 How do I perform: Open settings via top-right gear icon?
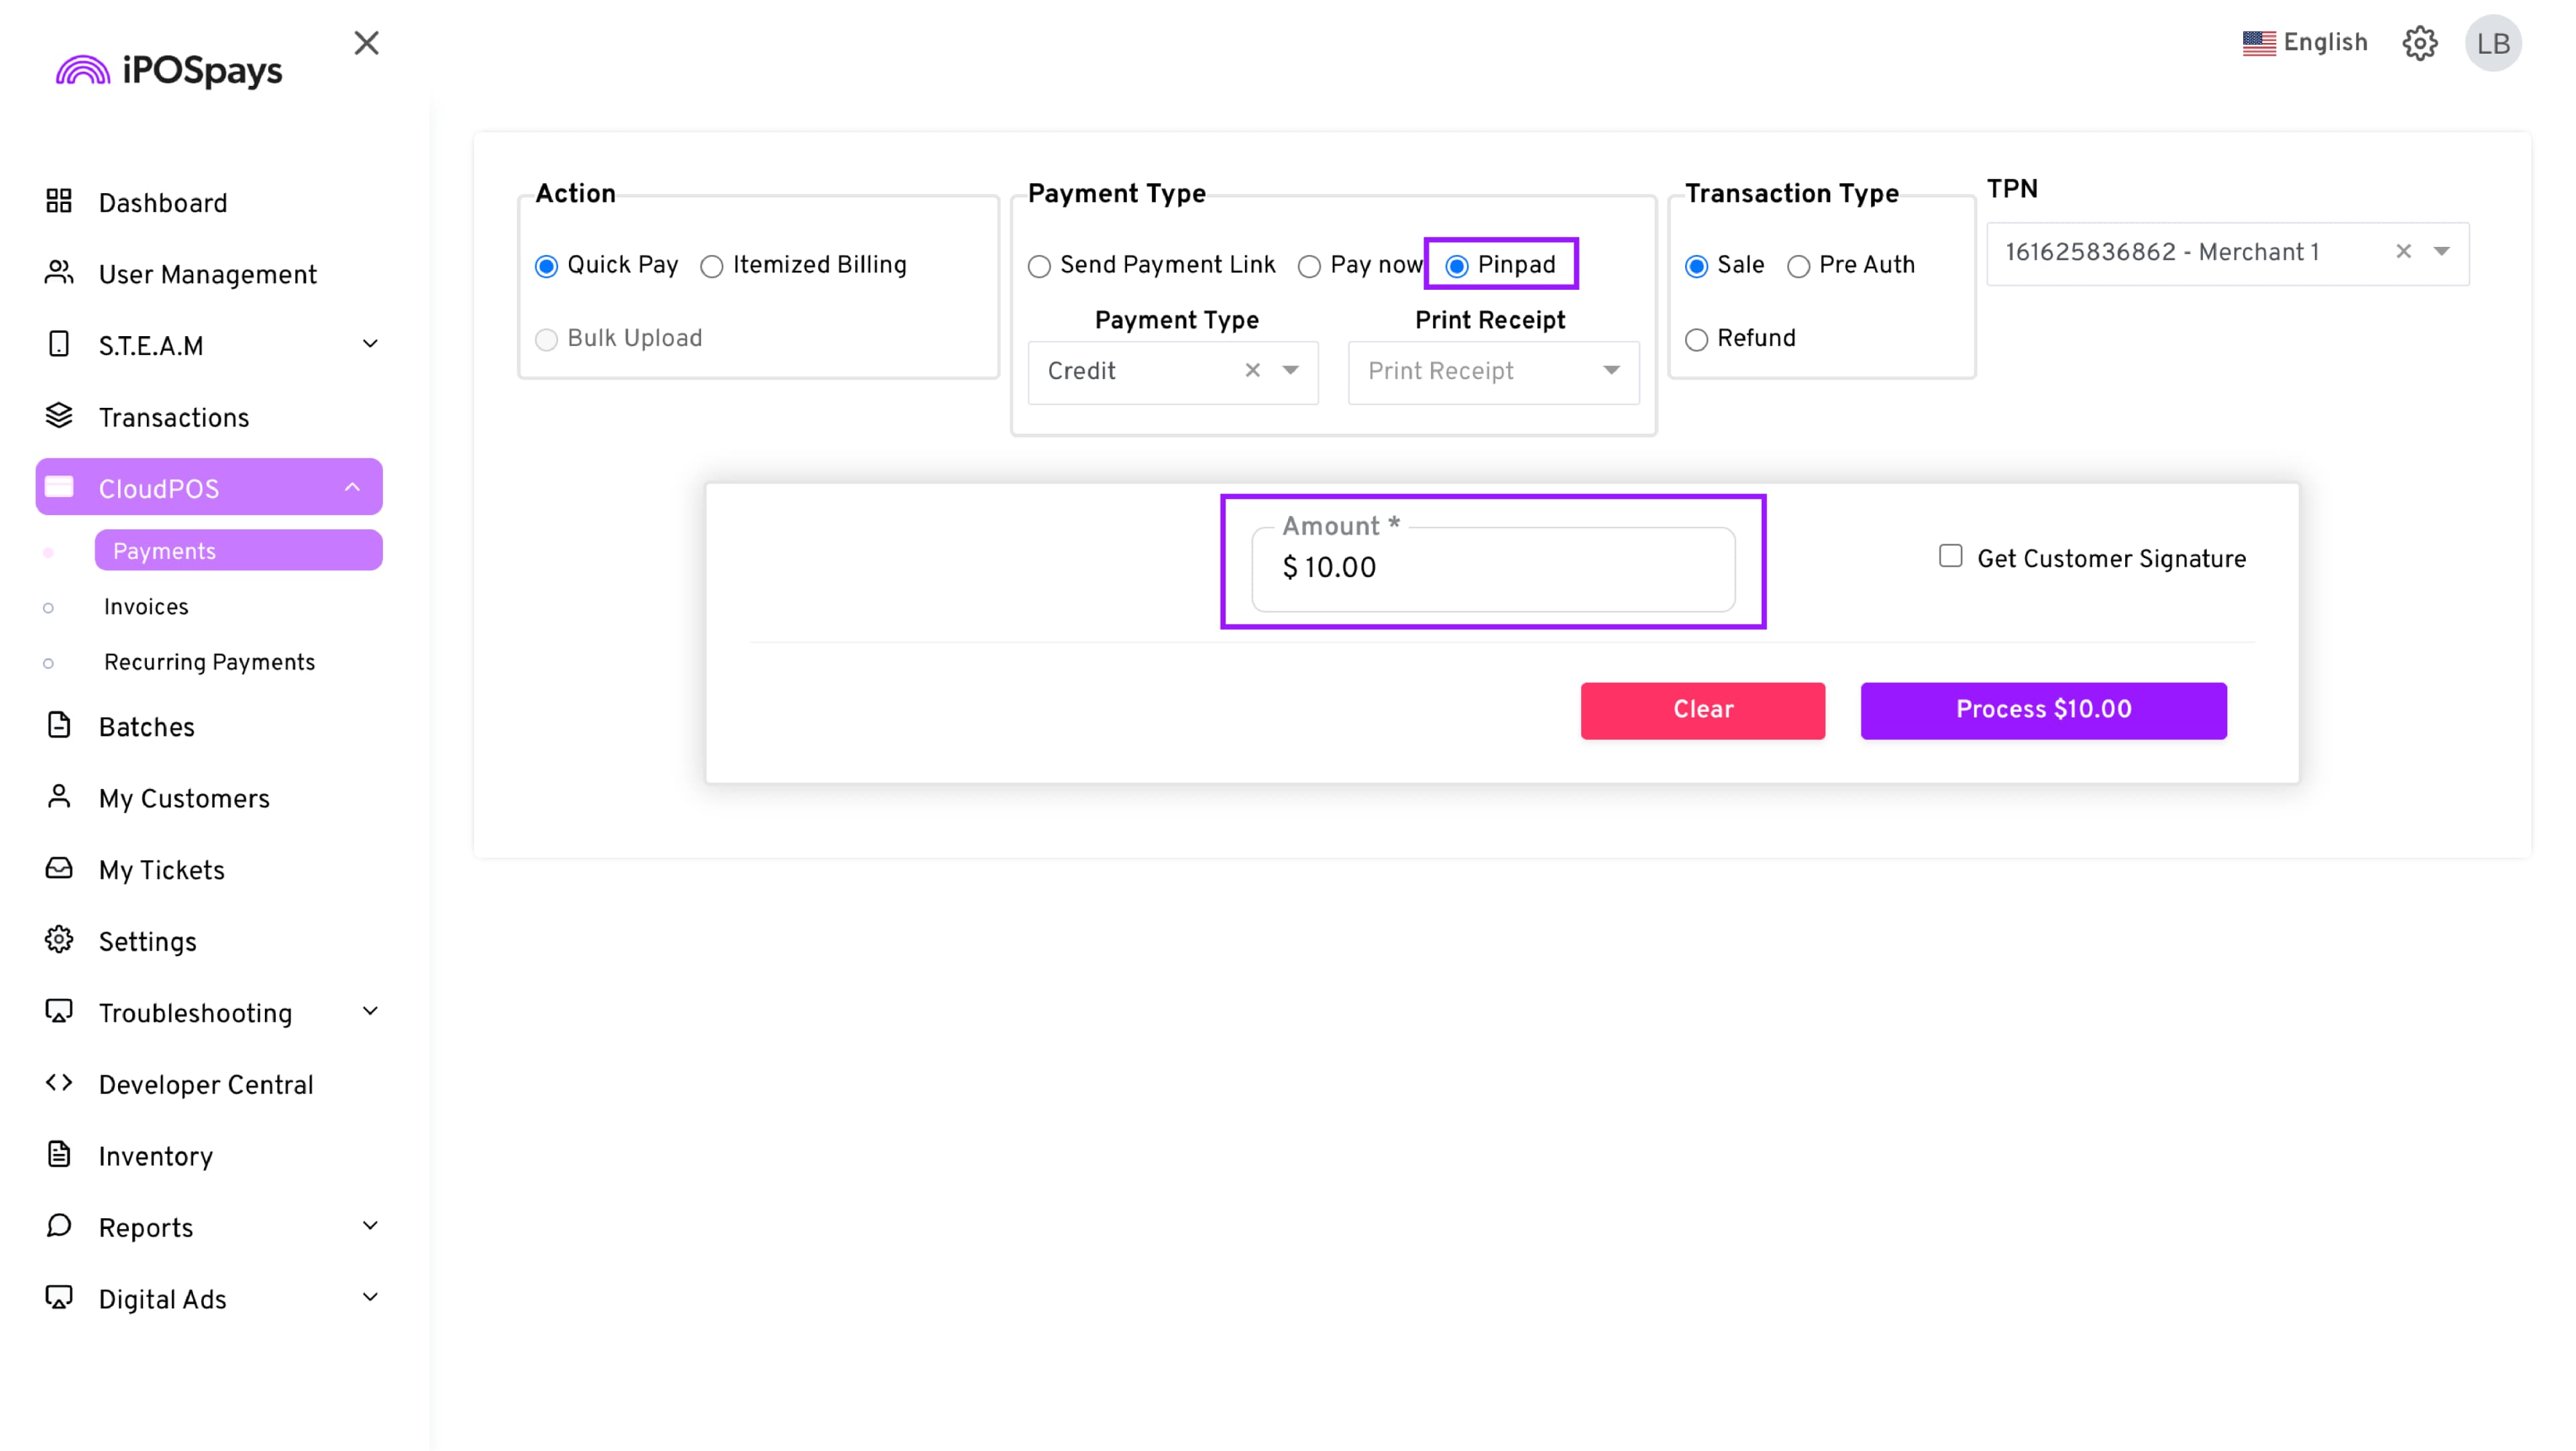(x=2419, y=43)
